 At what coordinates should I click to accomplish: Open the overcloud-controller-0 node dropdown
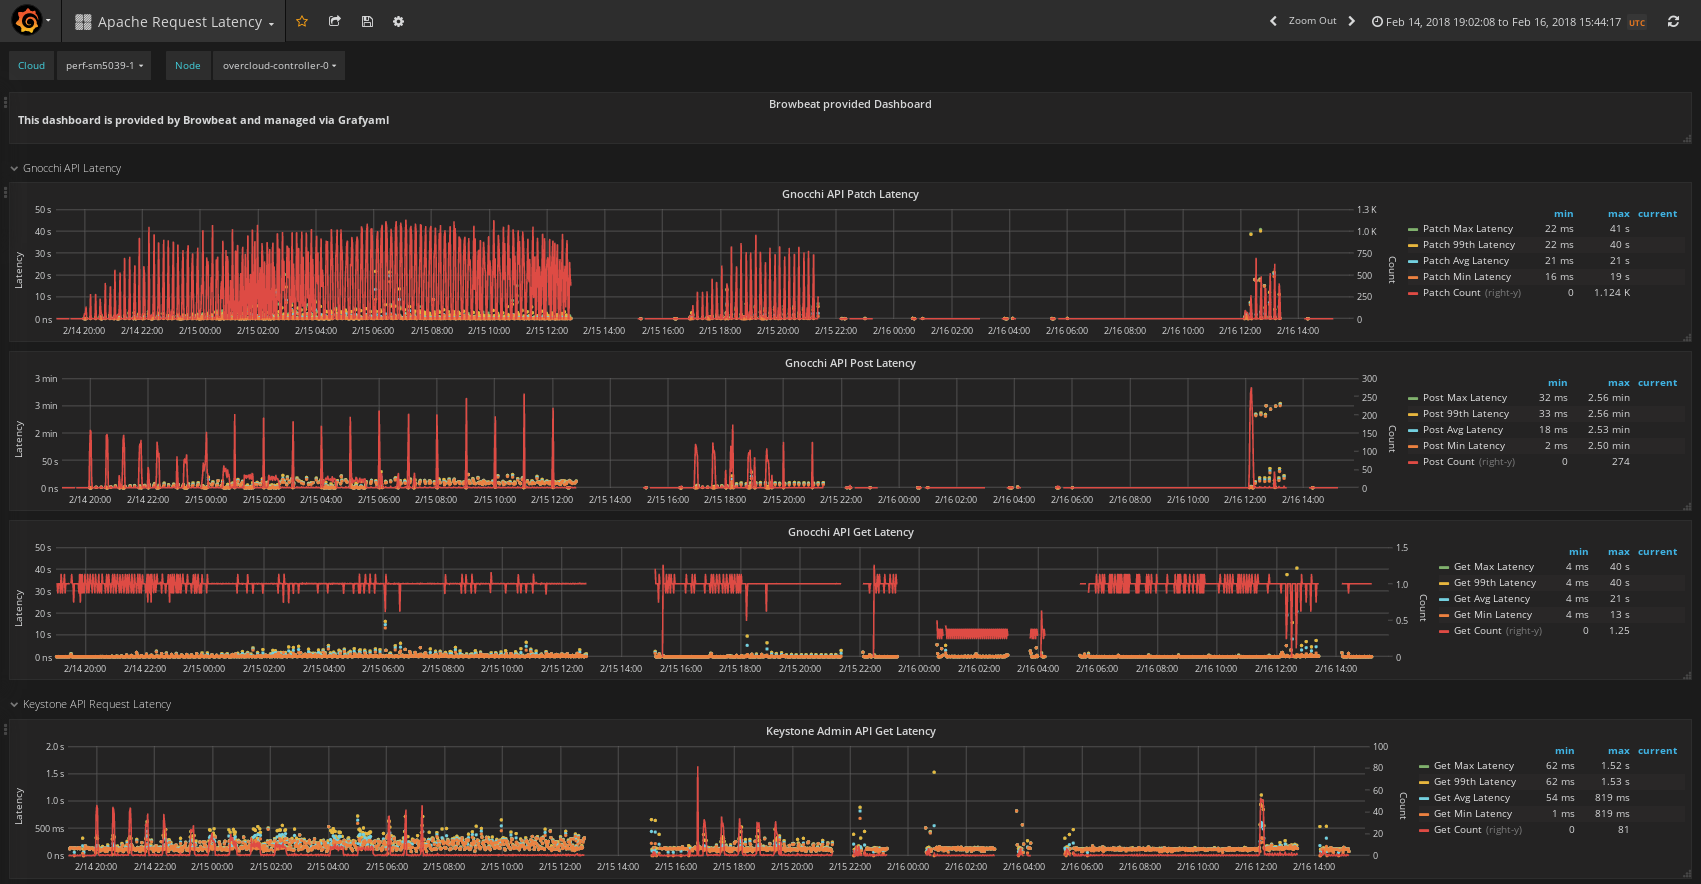(279, 66)
